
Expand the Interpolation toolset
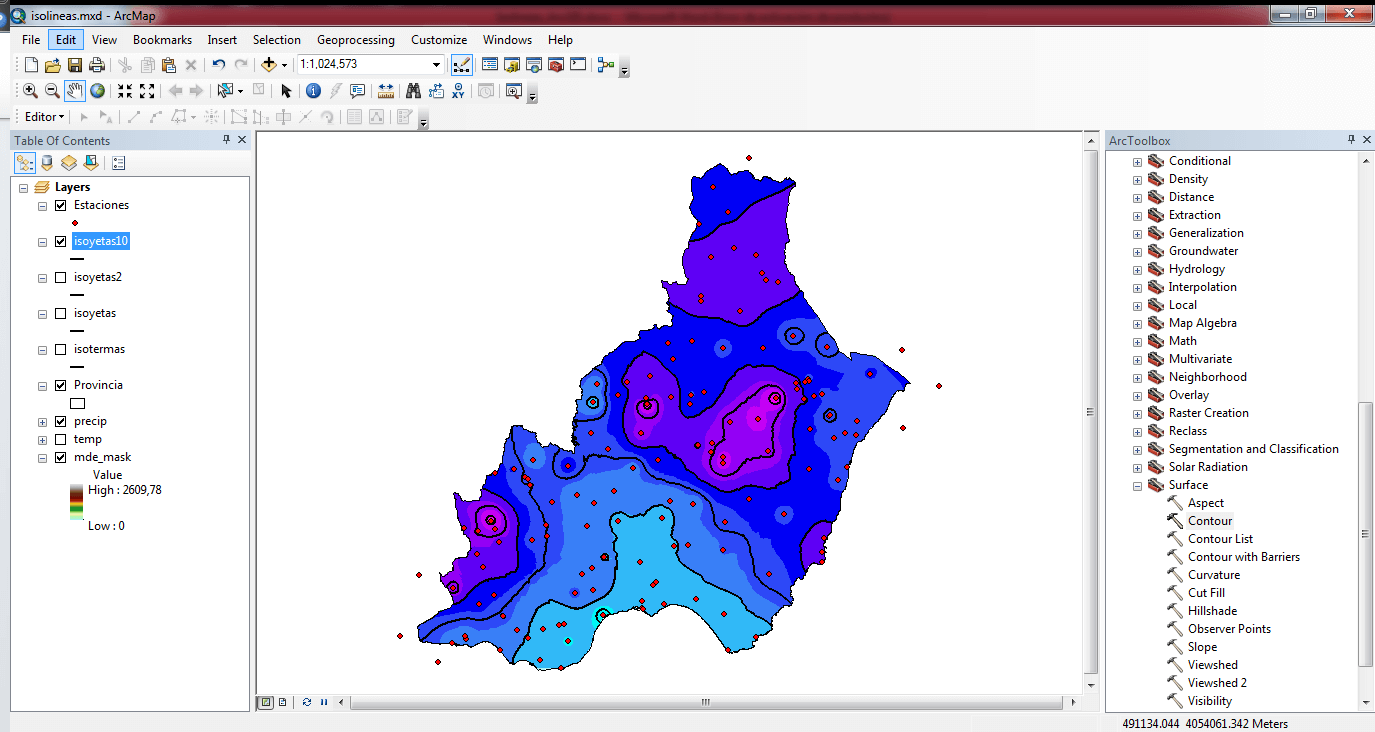[x=1137, y=287]
